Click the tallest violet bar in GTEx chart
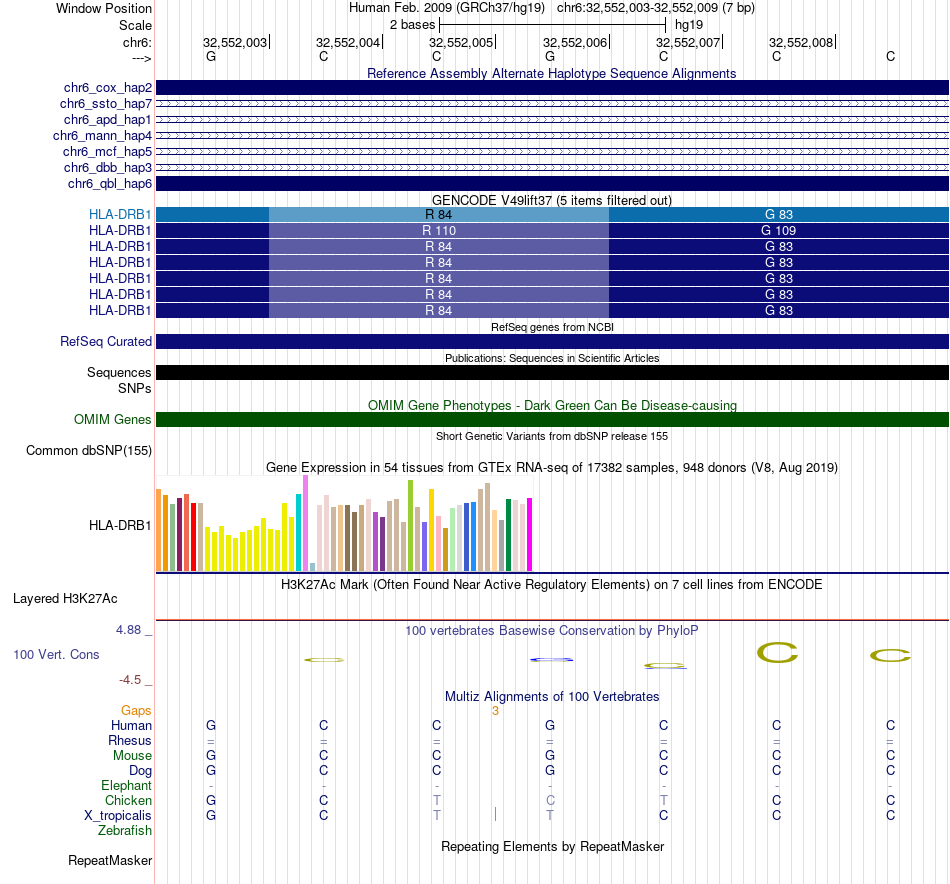 point(305,523)
